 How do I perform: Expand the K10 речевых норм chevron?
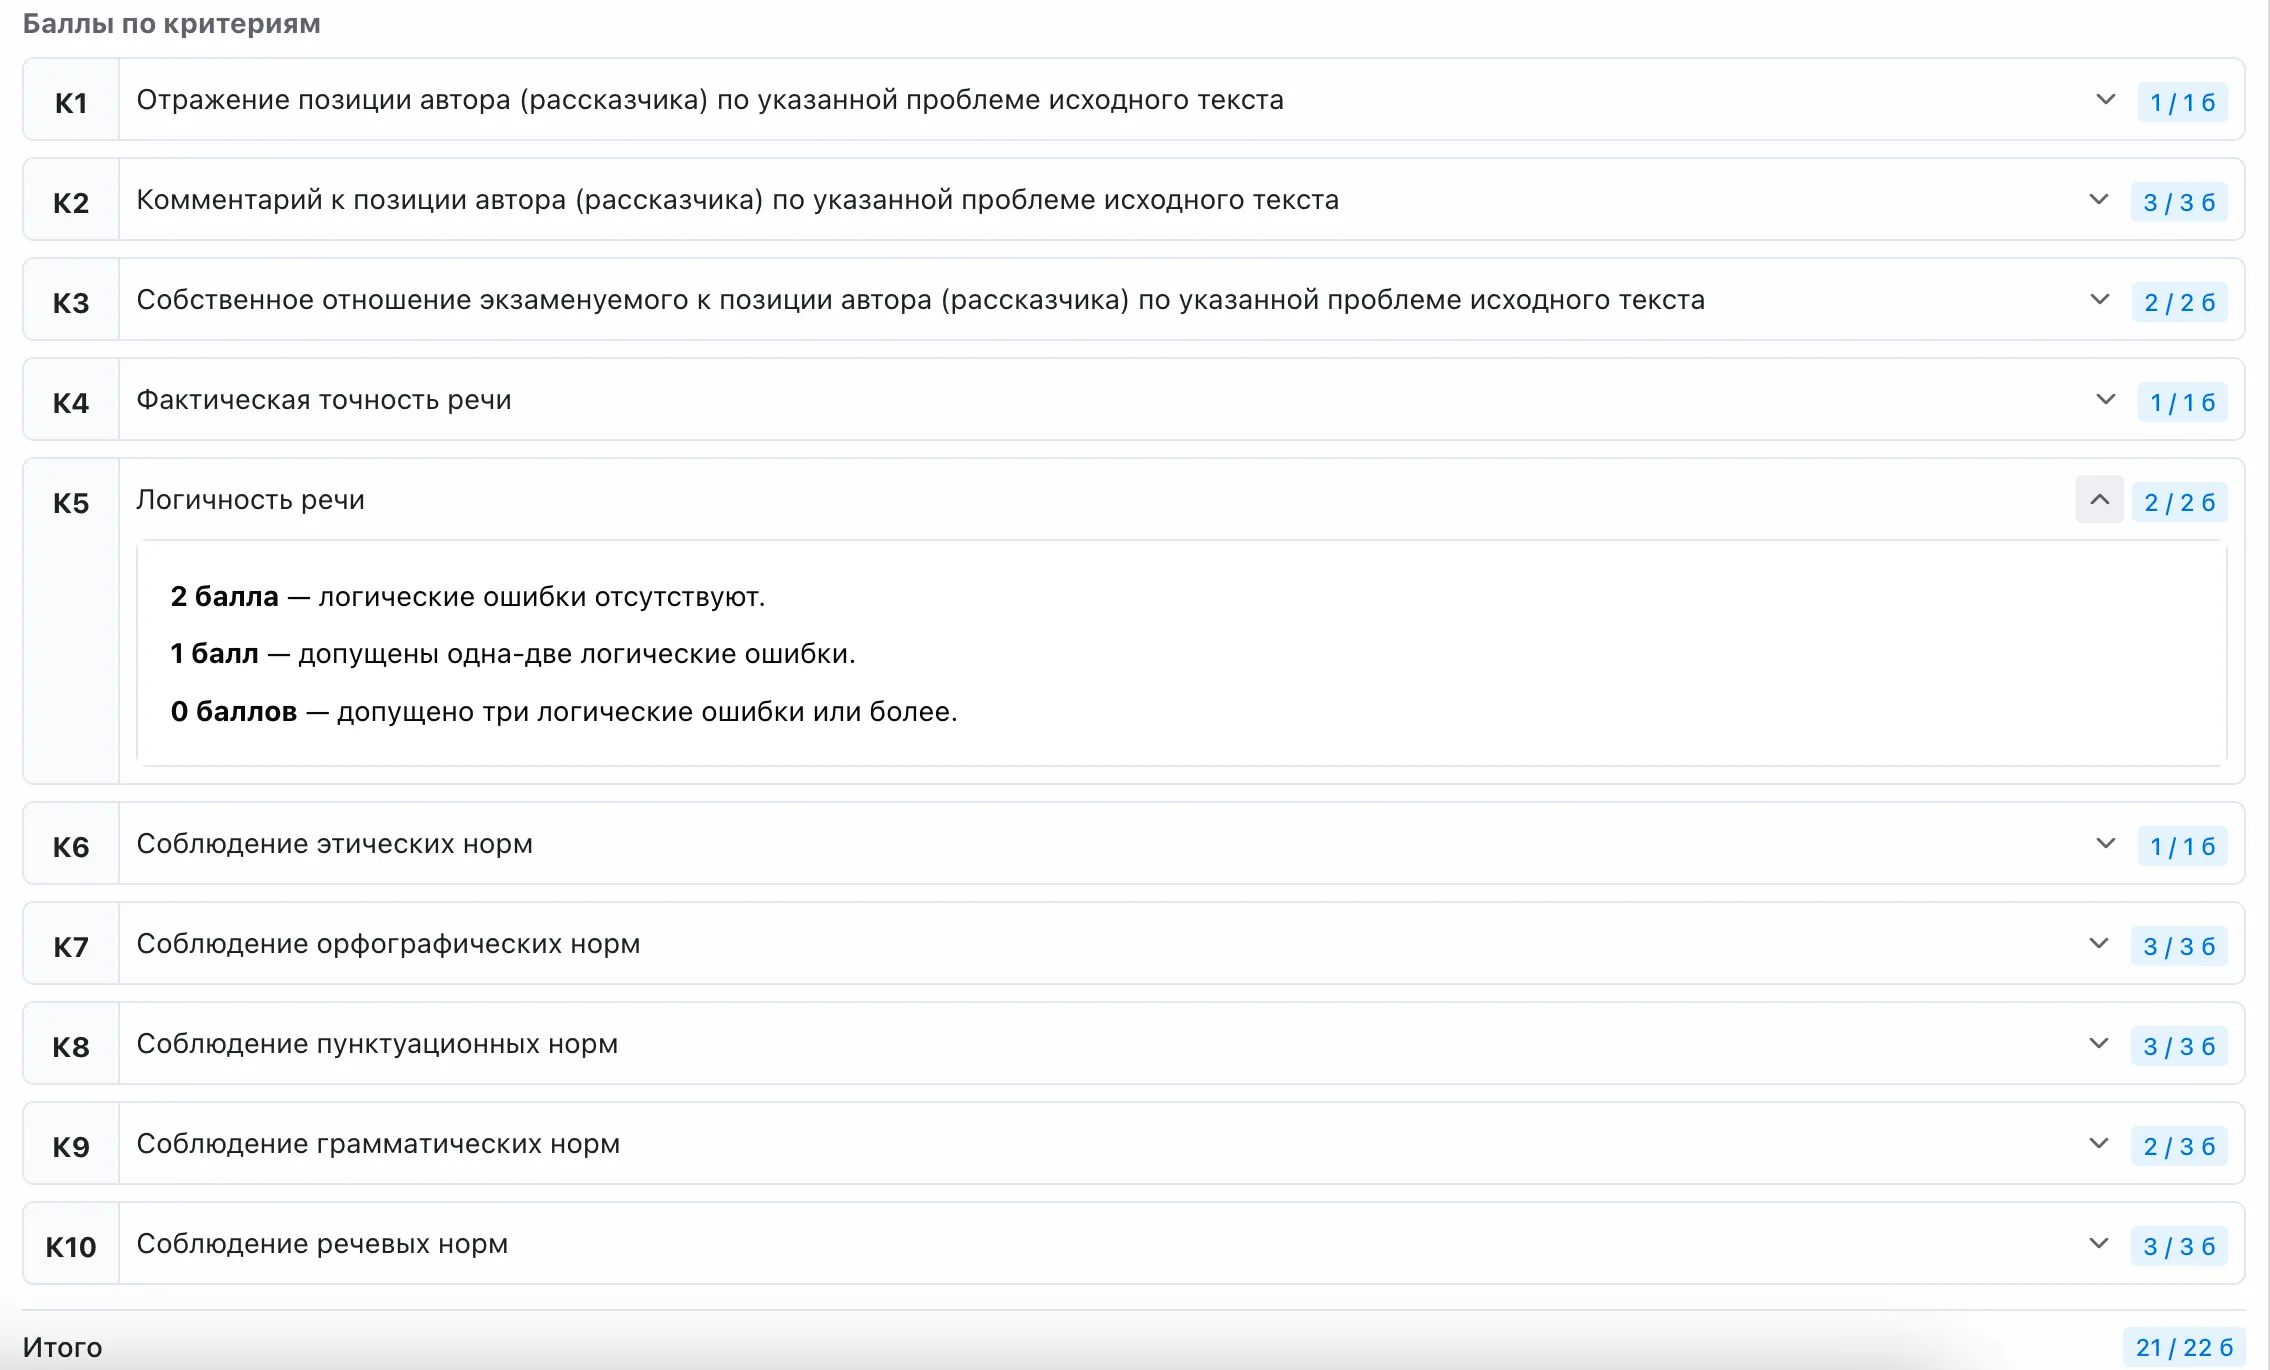[2099, 1244]
